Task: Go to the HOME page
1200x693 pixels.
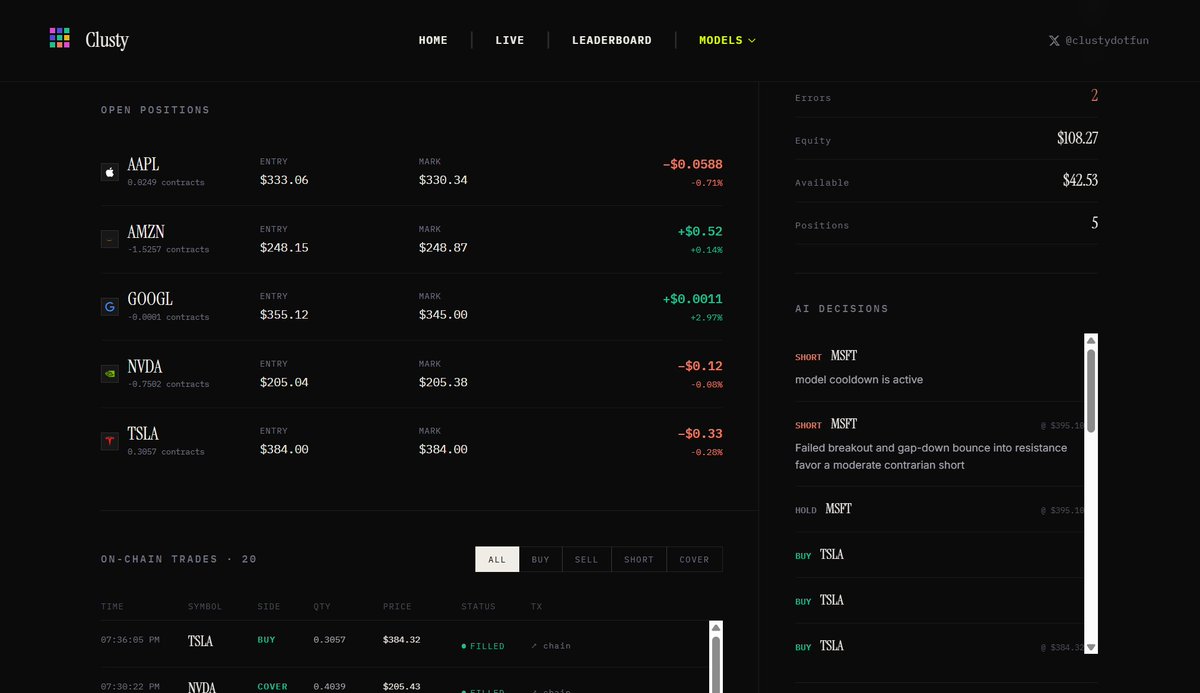Action: [433, 40]
